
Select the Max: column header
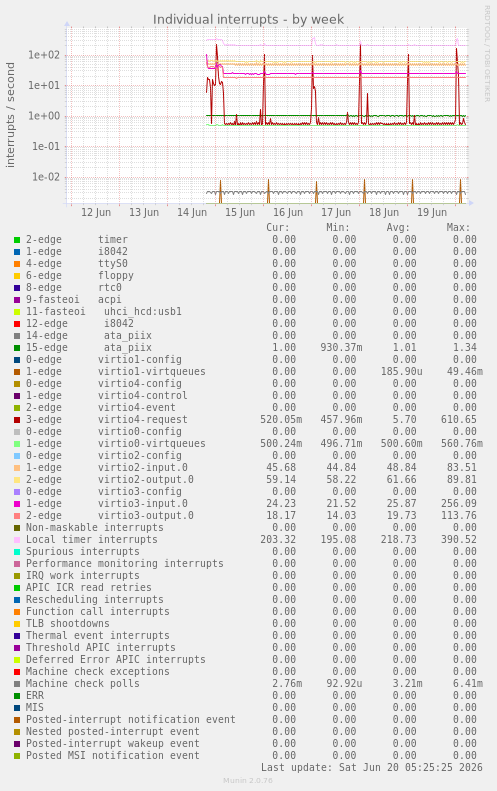pos(458,228)
